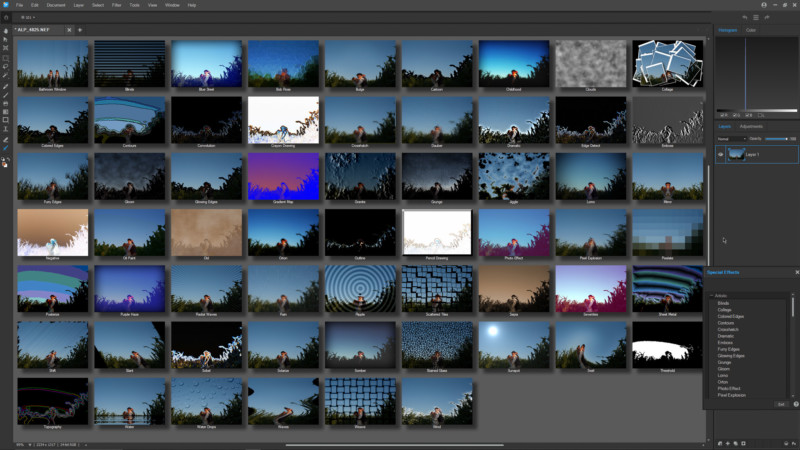Select the Eraser tool

coord(6,139)
